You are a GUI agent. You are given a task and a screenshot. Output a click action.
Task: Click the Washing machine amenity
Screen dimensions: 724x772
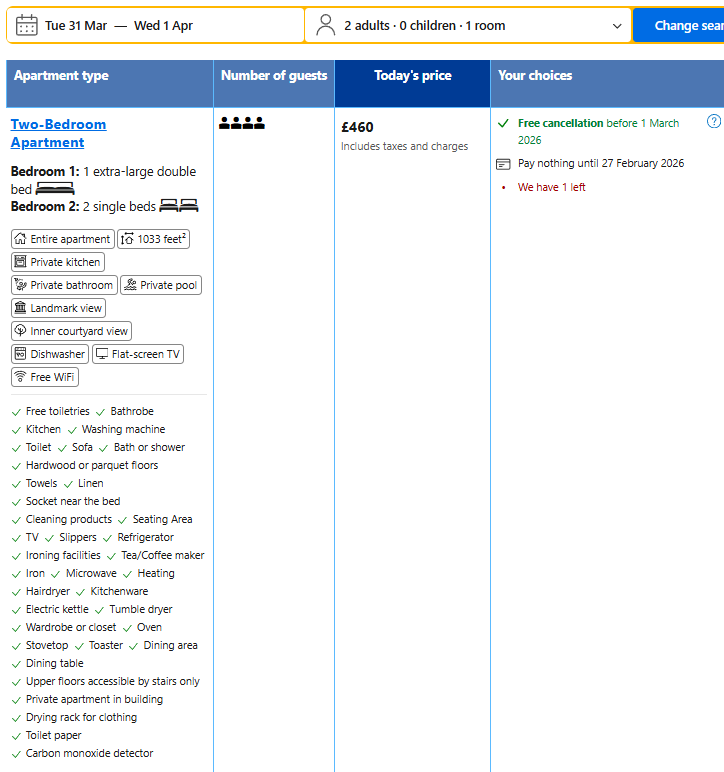click(x=124, y=429)
